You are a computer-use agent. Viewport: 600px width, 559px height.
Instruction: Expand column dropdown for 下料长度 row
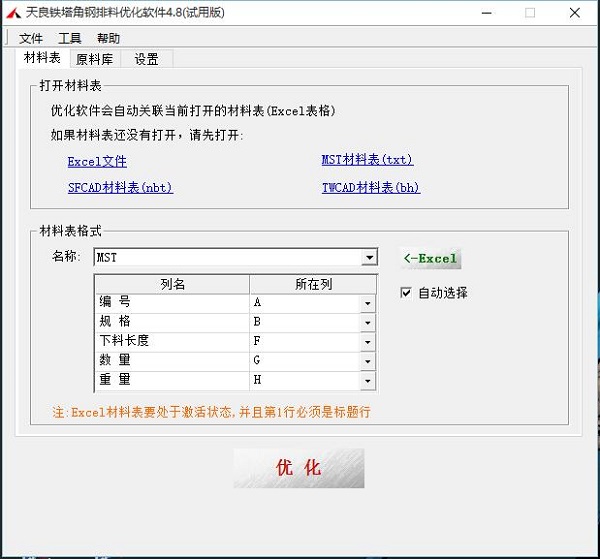click(368, 342)
